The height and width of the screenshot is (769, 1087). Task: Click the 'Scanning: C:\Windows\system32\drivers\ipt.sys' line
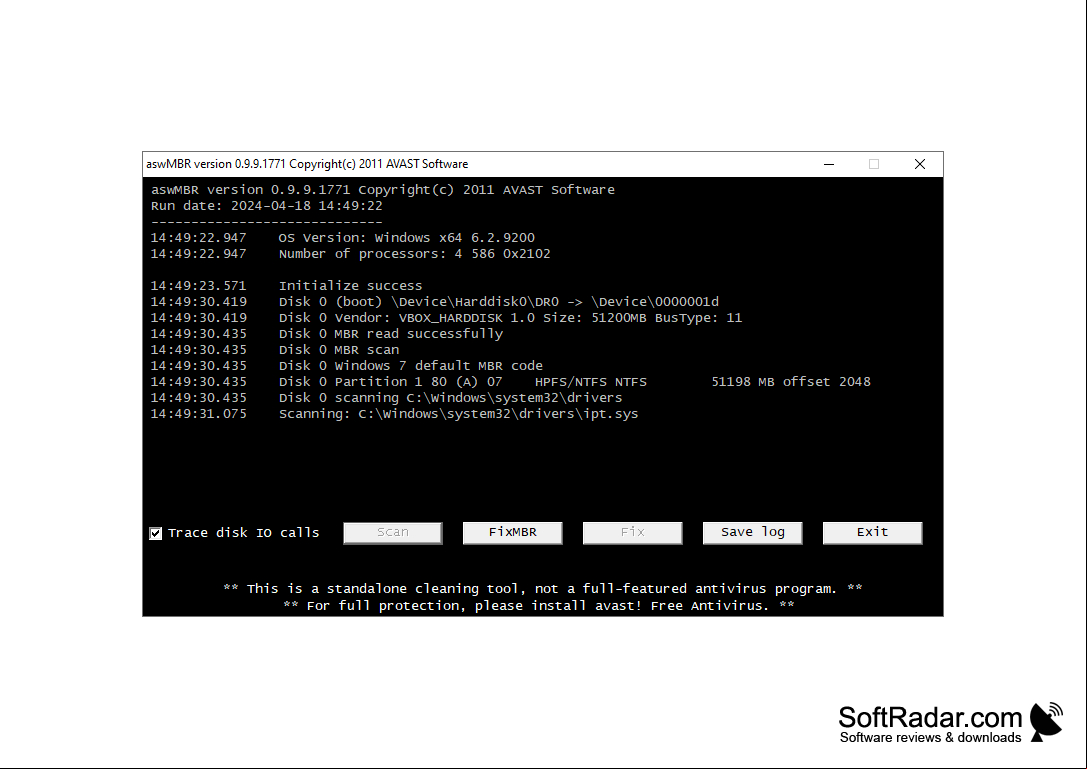click(394, 414)
